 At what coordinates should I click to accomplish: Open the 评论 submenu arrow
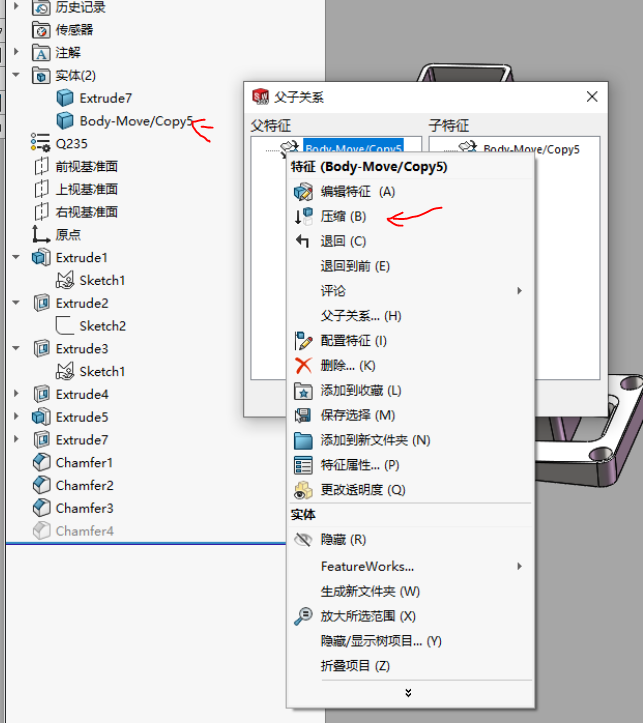coord(519,290)
